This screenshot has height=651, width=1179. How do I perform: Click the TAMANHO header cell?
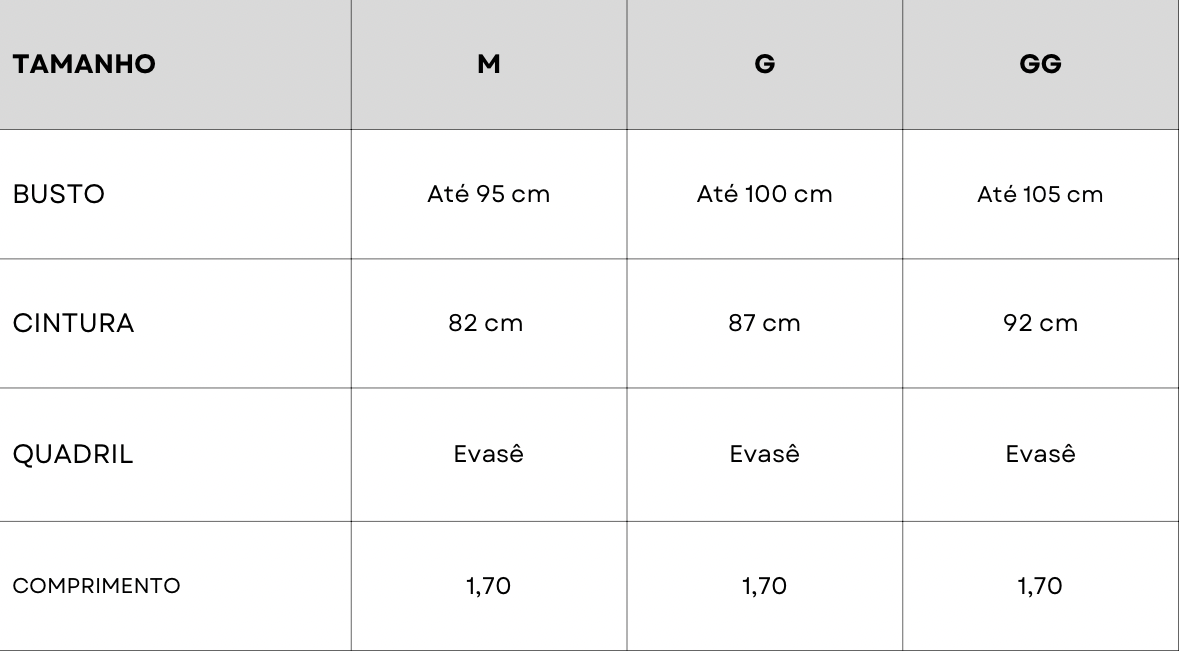pos(84,65)
